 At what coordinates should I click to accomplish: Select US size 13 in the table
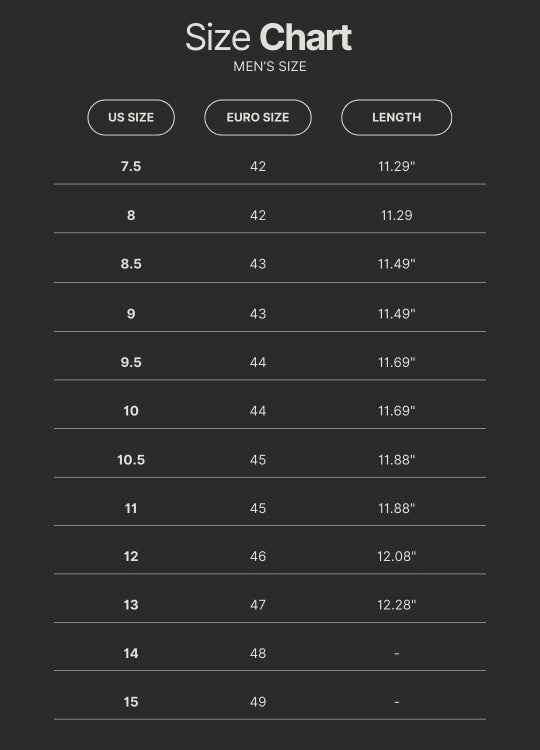(x=131, y=605)
